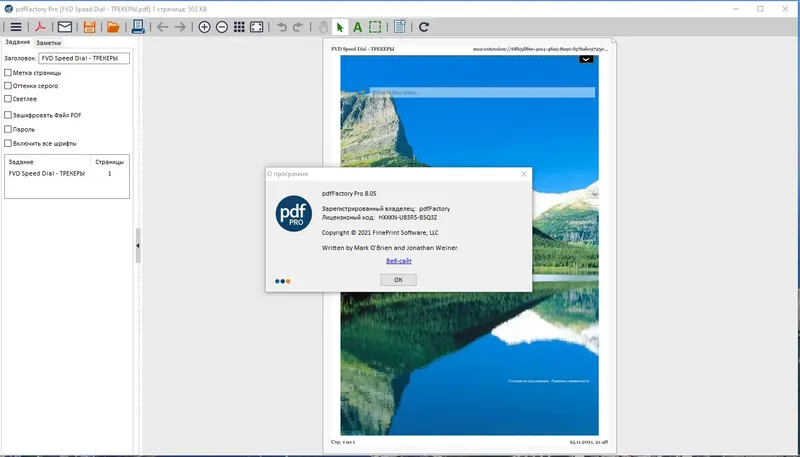Close the О программе dialog
Screen dimensions: 800x457
point(524,174)
